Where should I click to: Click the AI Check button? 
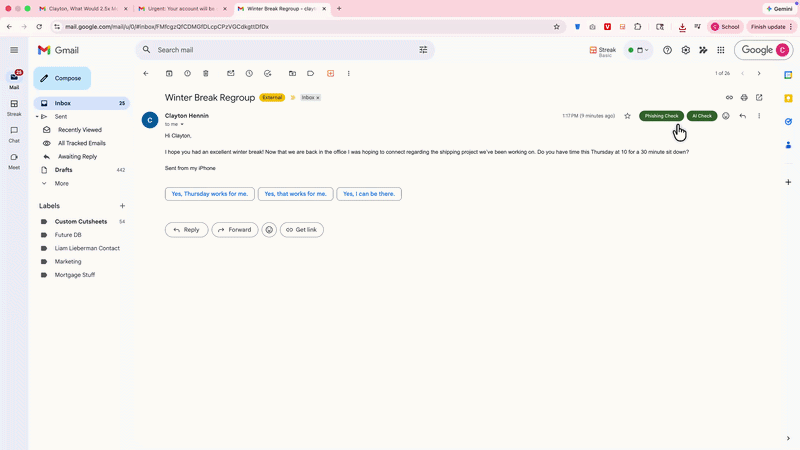(702, 116)
